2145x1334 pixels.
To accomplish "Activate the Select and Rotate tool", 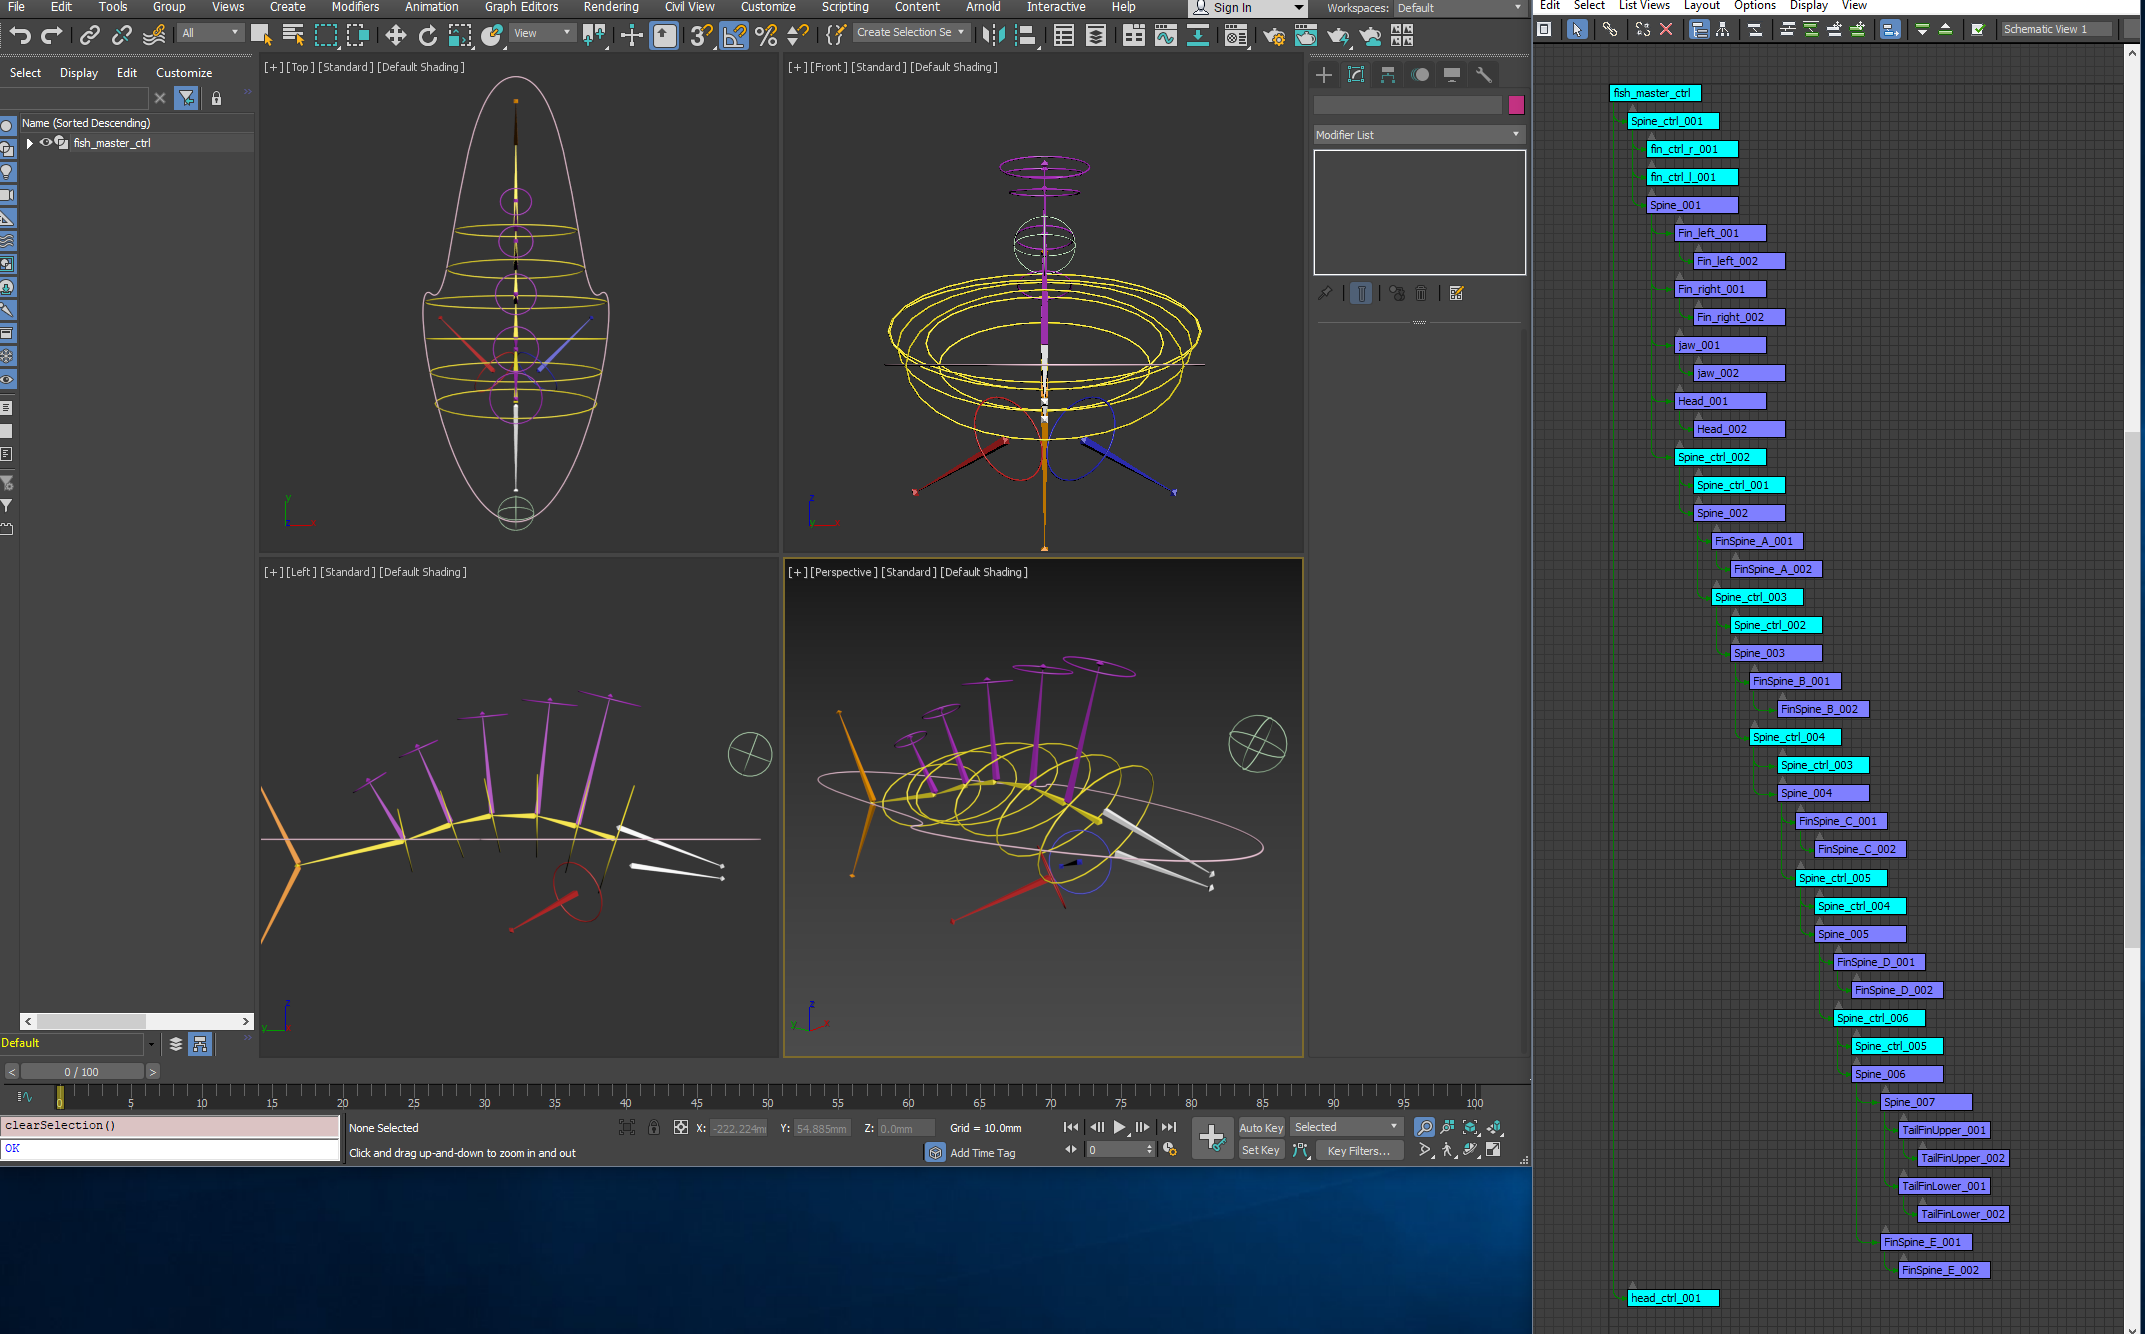I will click(428, 35).
